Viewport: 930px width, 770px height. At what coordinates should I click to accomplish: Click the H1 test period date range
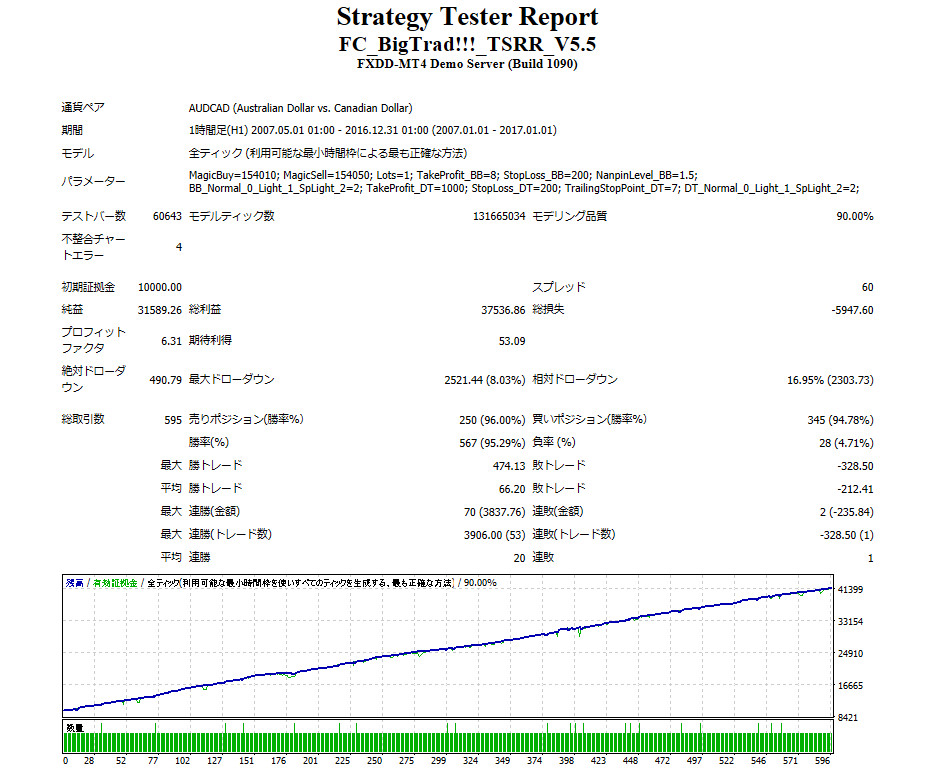(x=372, y=130)
